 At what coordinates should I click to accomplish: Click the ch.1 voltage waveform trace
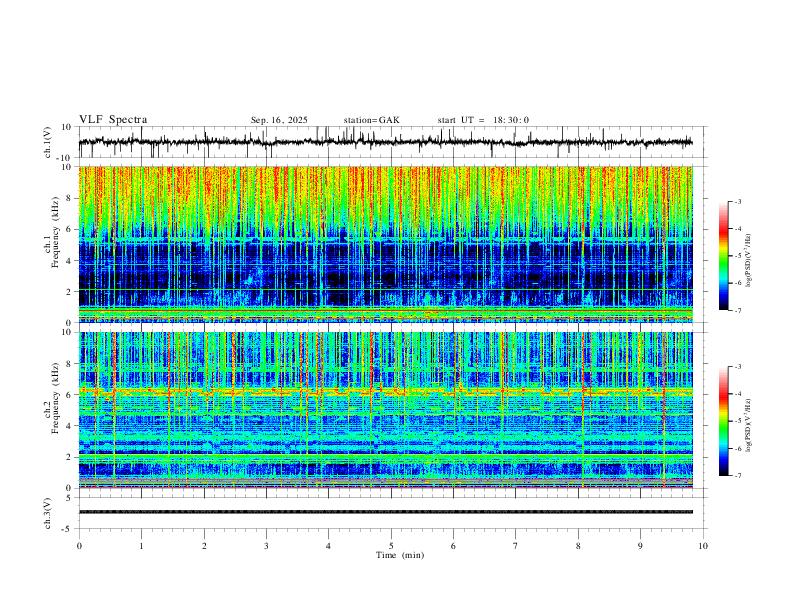[x=385, y=142]
